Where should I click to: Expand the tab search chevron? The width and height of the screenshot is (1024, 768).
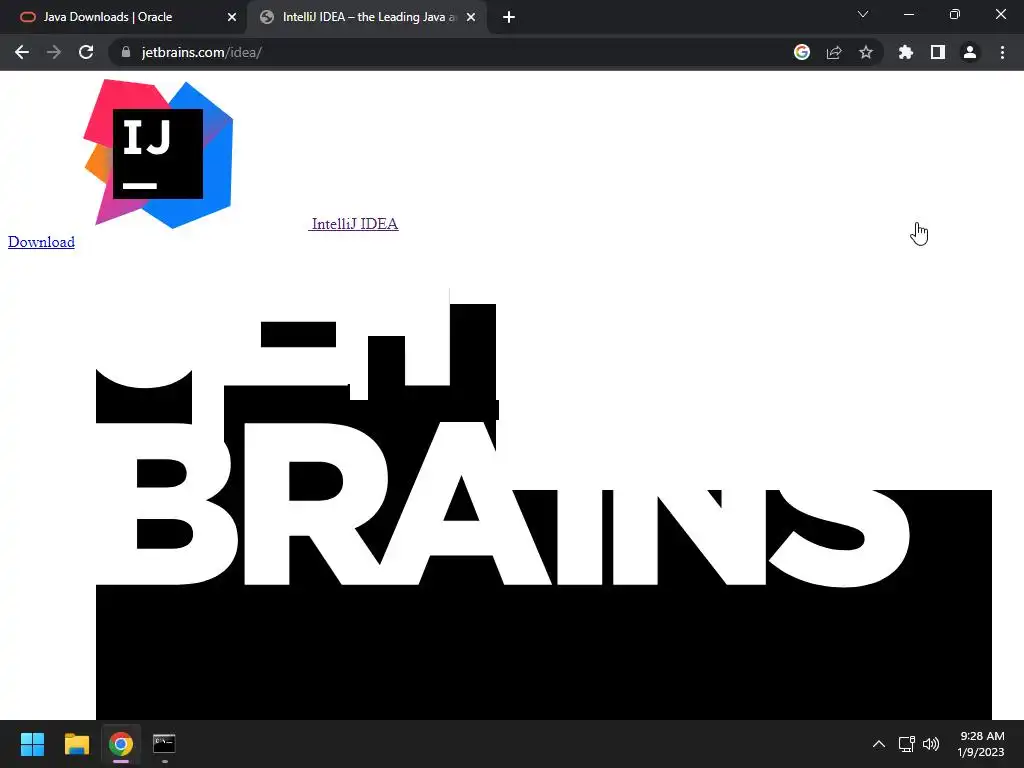pos(863,14)
